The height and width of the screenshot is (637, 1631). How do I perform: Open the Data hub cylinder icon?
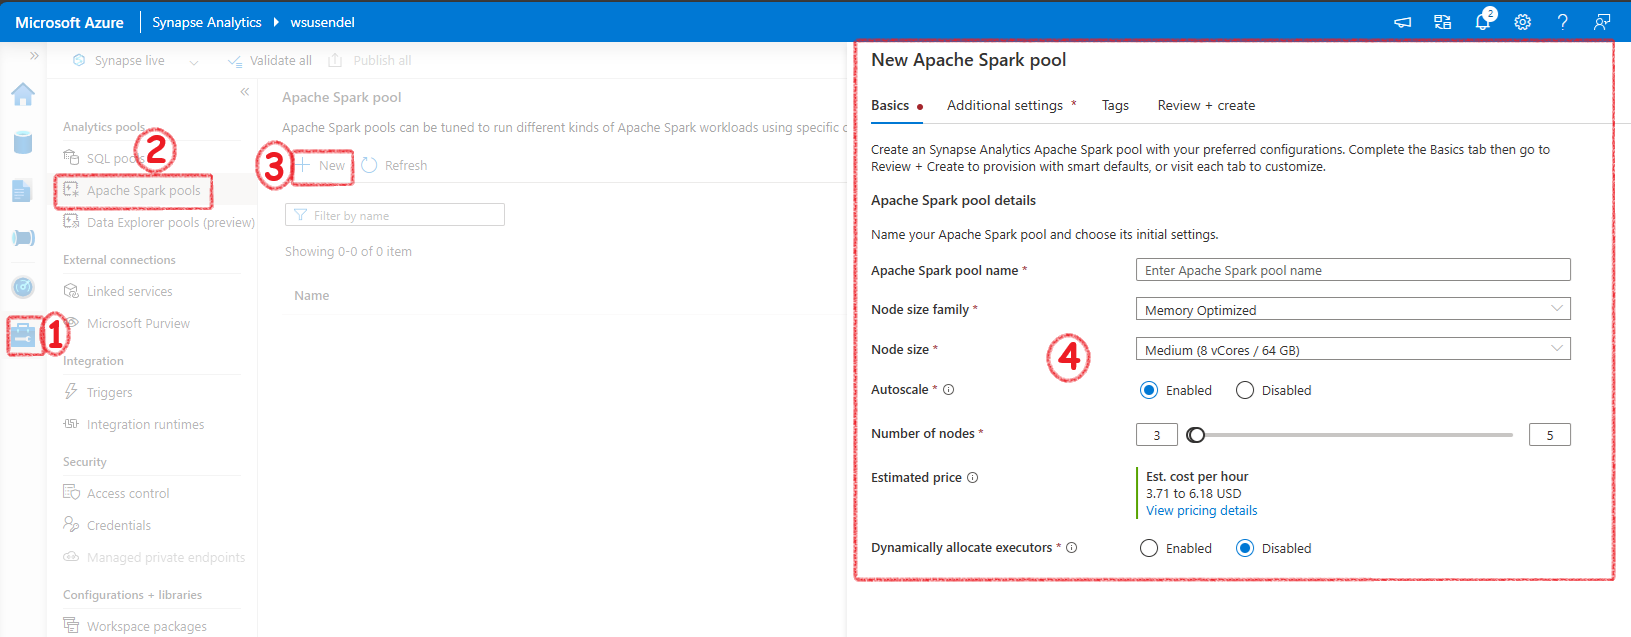(x=23, y=142)
